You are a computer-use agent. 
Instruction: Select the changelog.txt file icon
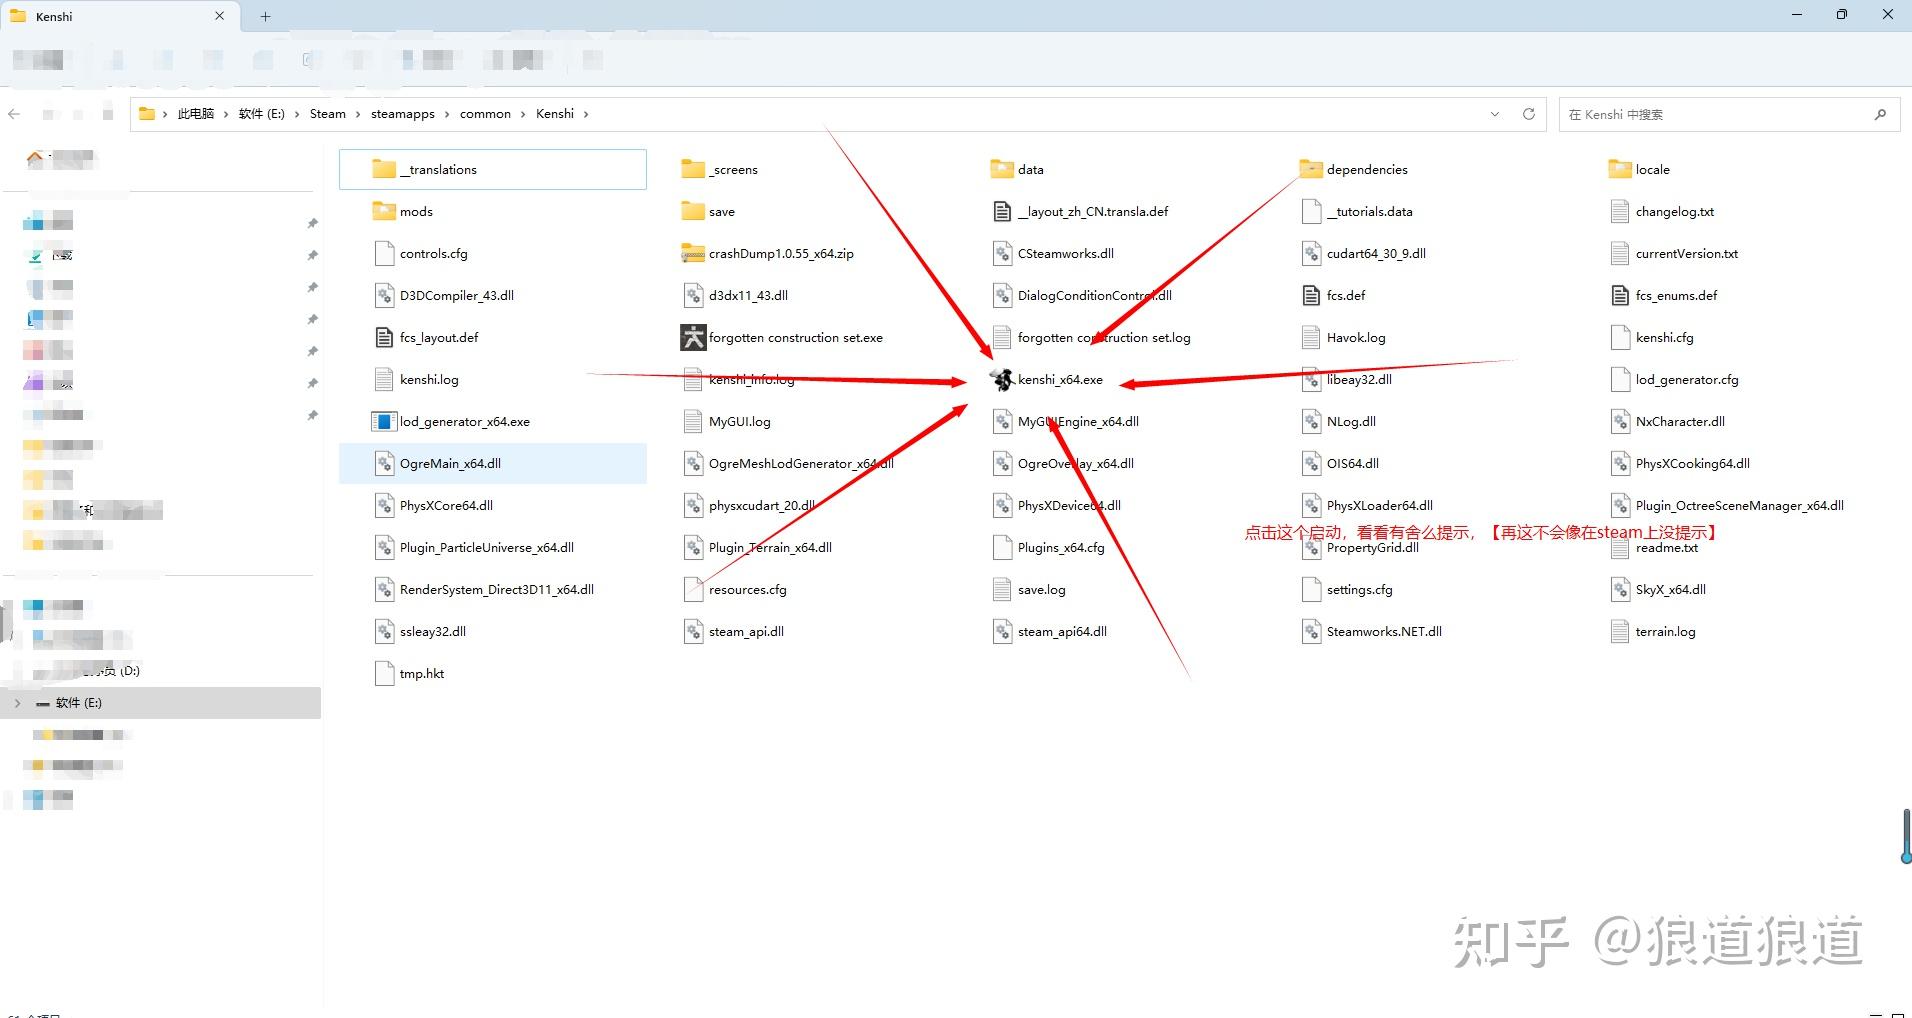(x=1620, y=212)
